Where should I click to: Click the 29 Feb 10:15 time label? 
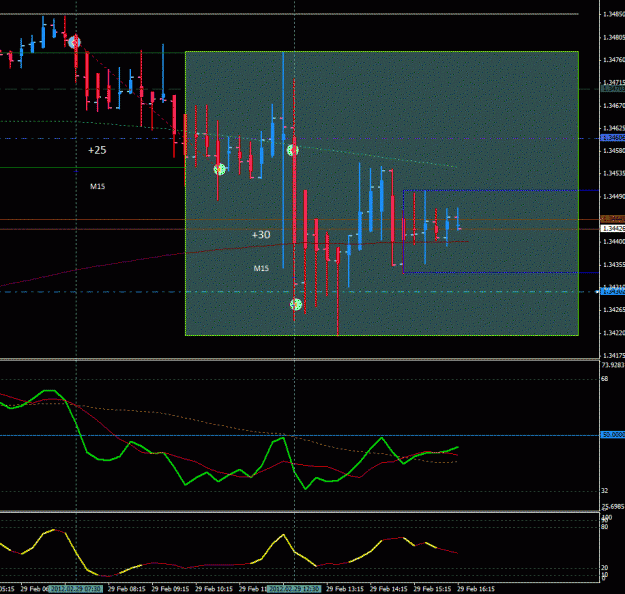pyautogui.click(x=214, y=589)
